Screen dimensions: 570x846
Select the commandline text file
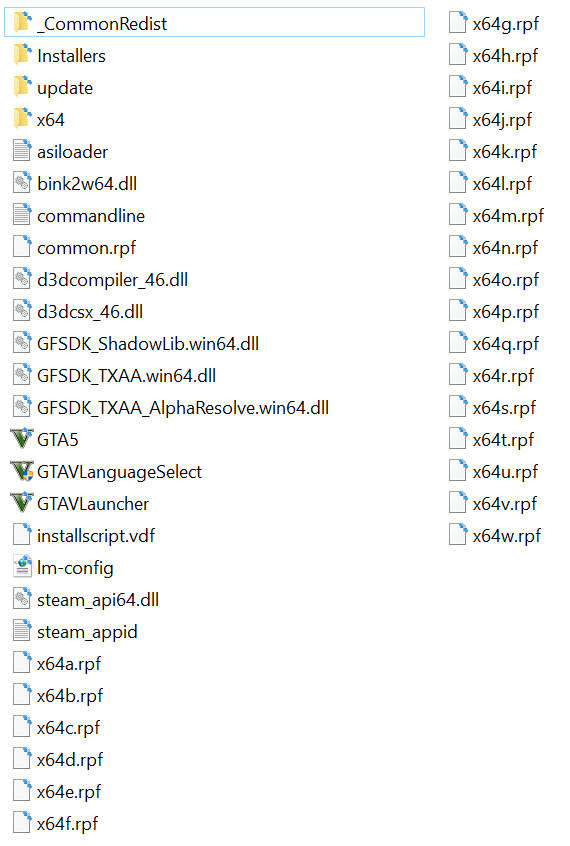coord(79,216)
